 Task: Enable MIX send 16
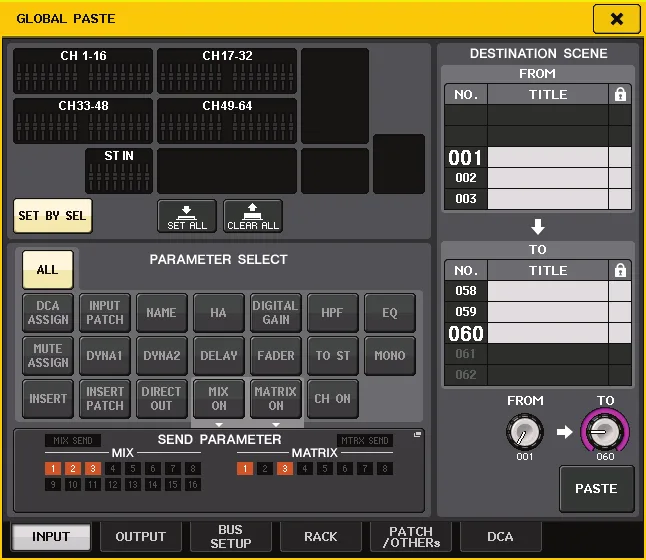tap(193, 485)
